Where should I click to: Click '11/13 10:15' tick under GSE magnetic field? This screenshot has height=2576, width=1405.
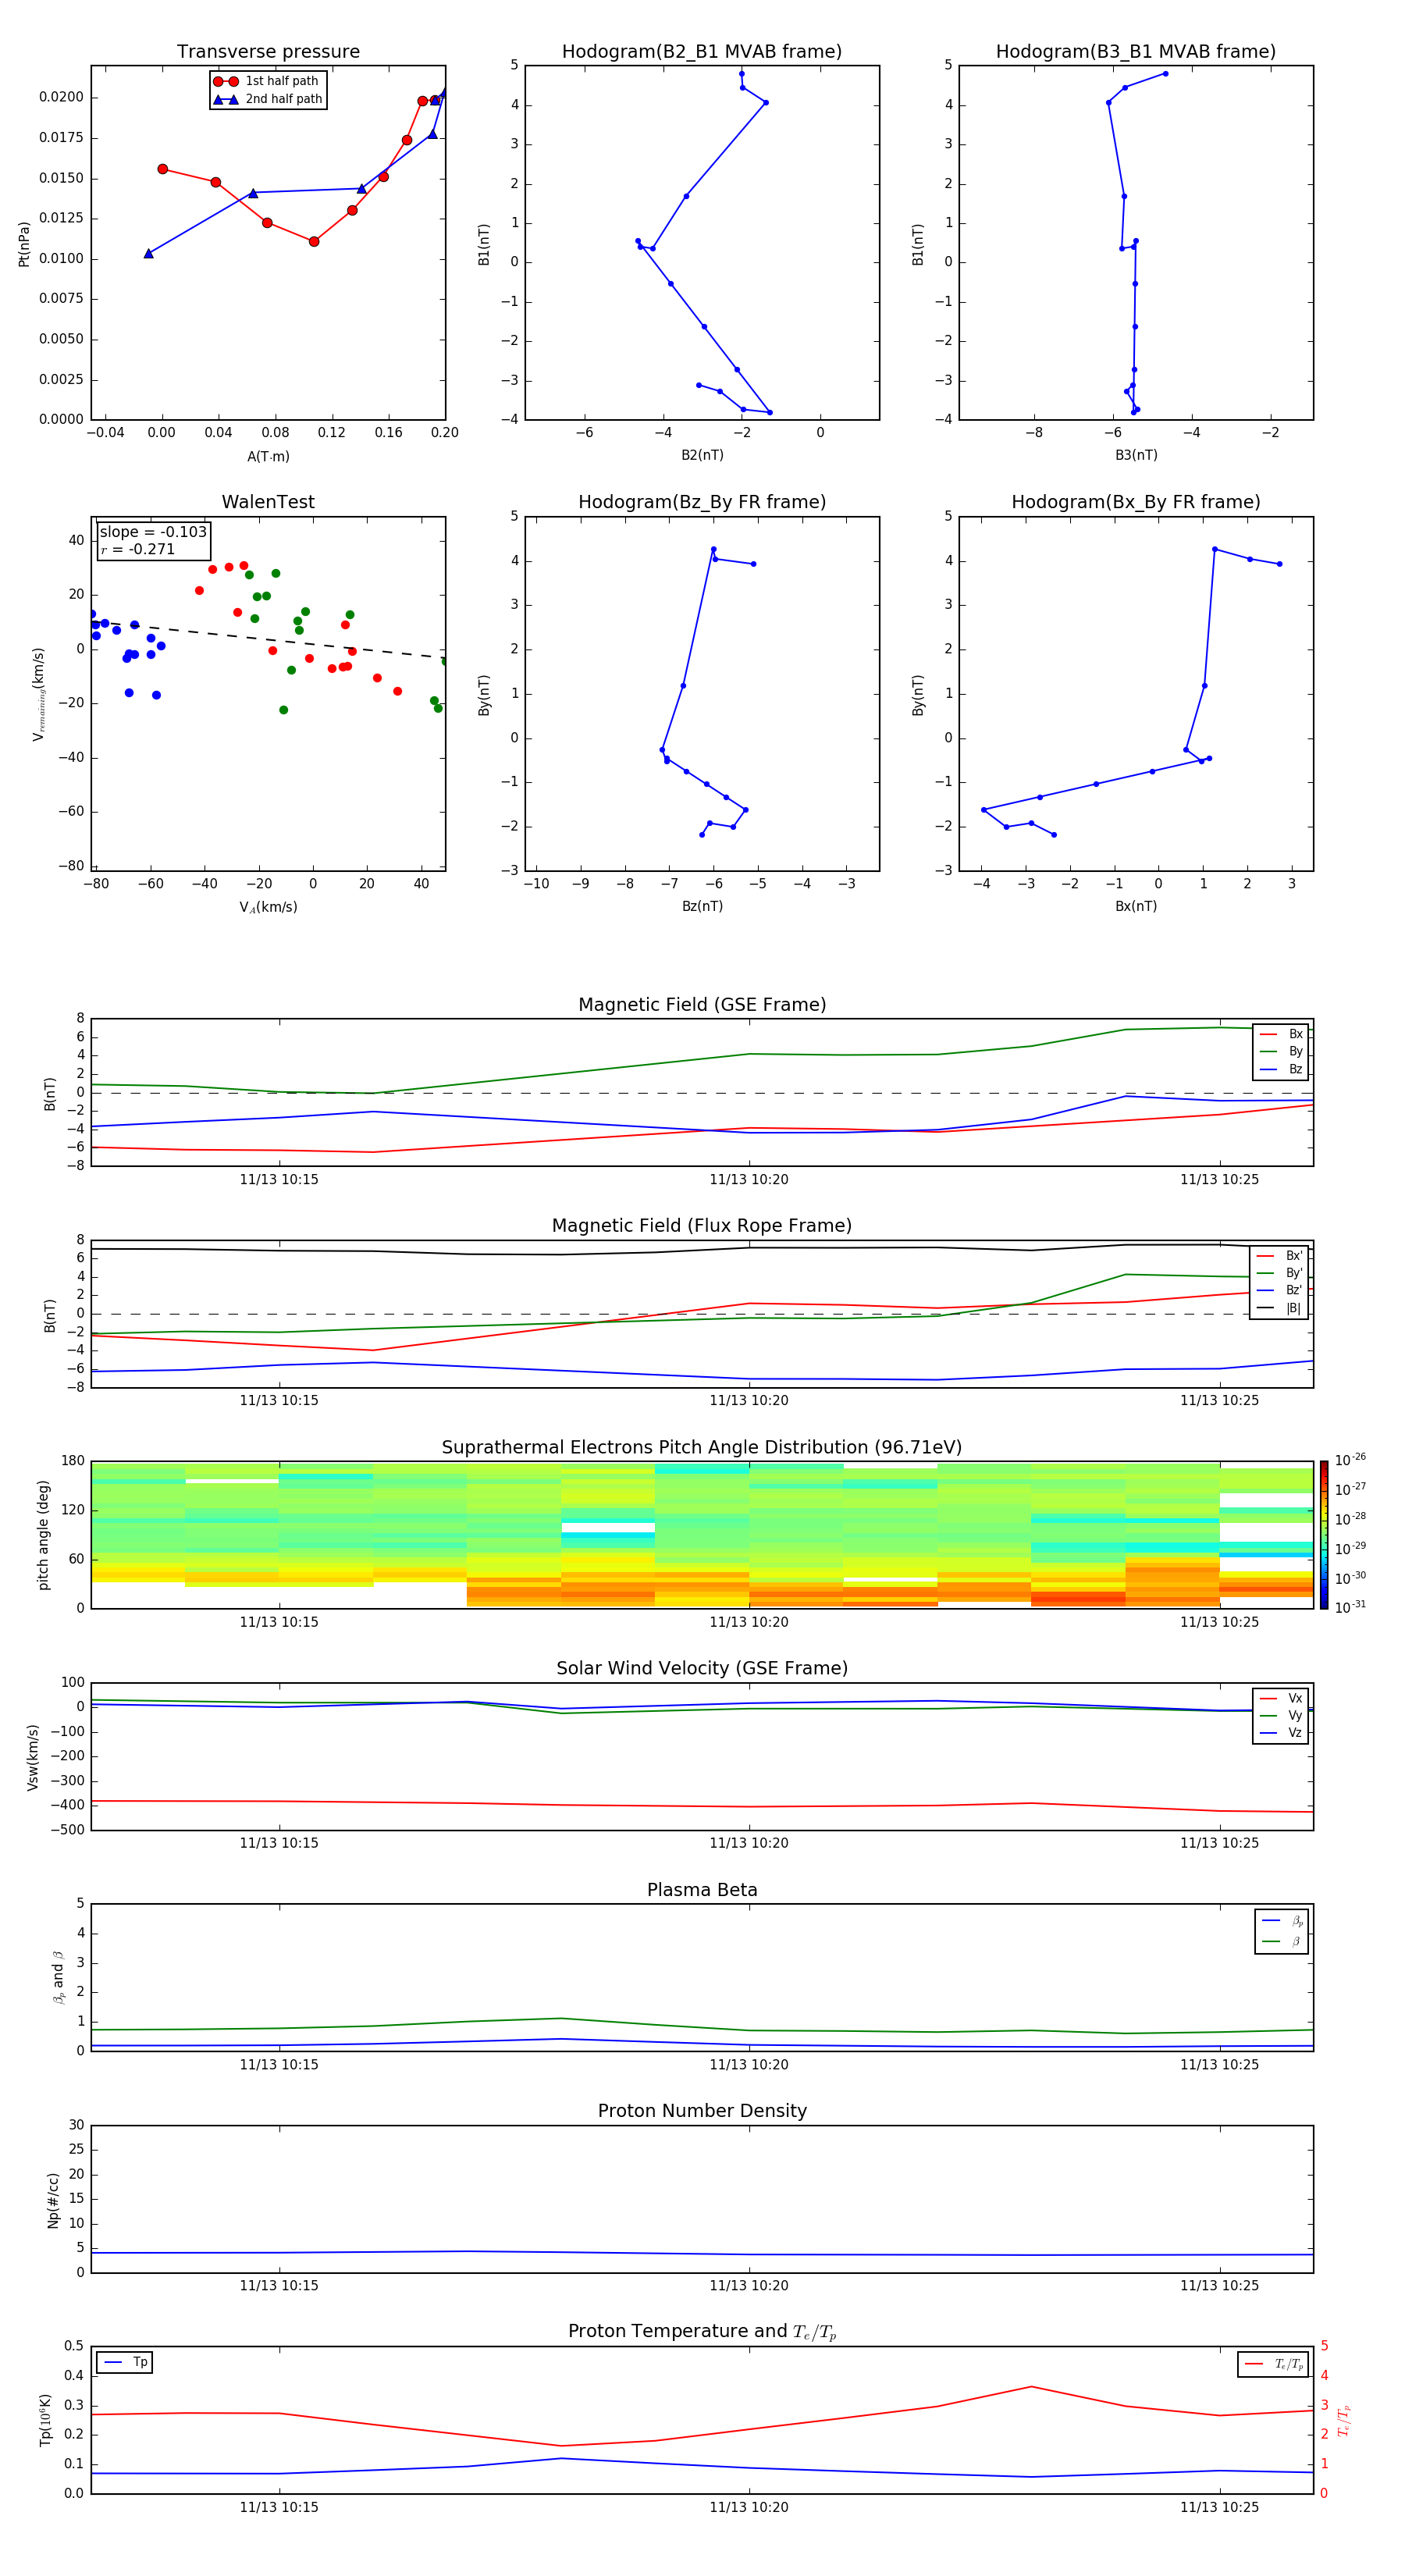click(x=279, y=1179)
